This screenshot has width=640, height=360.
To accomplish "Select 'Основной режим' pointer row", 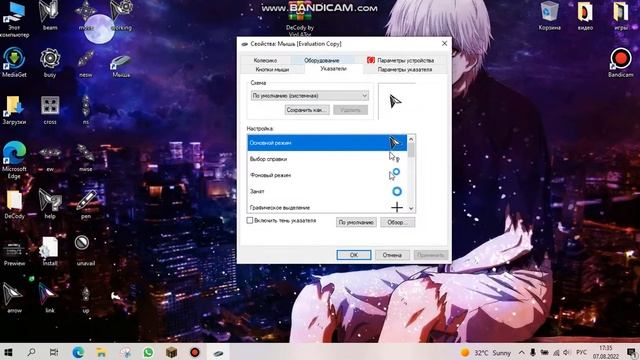I will 327,143.
